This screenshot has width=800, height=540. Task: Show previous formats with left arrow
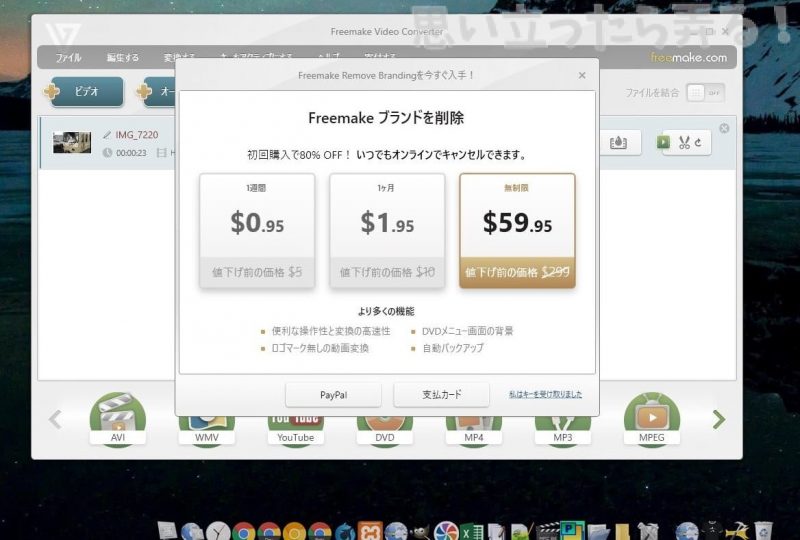[55, 420]
